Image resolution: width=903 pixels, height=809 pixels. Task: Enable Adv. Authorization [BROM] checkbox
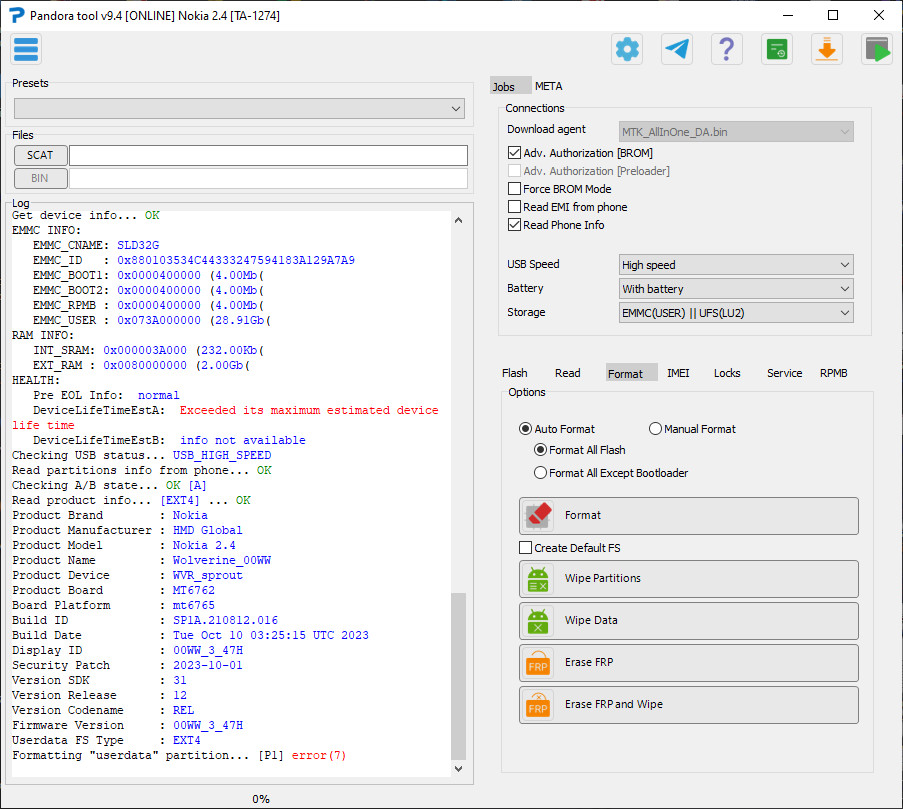[514, 153]
